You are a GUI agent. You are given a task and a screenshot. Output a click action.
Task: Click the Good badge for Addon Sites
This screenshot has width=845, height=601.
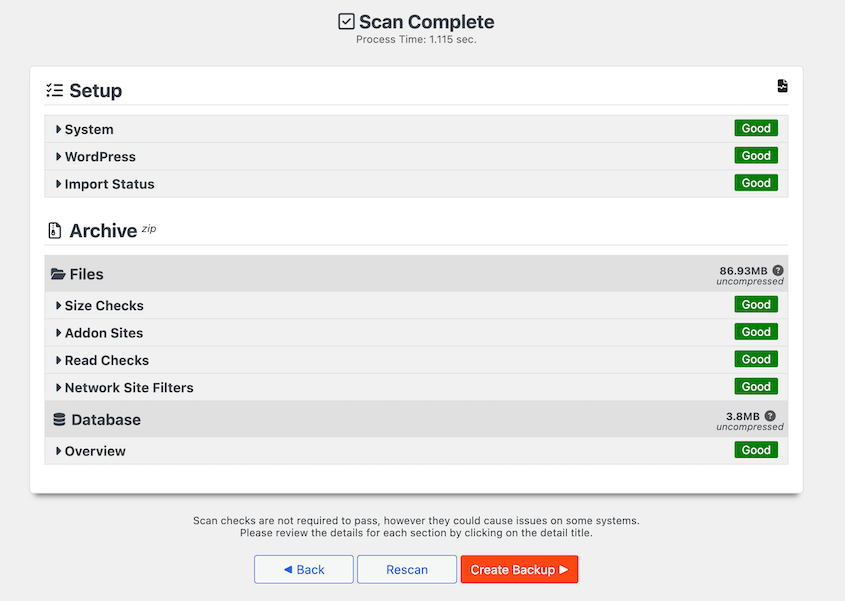point(756,332)
